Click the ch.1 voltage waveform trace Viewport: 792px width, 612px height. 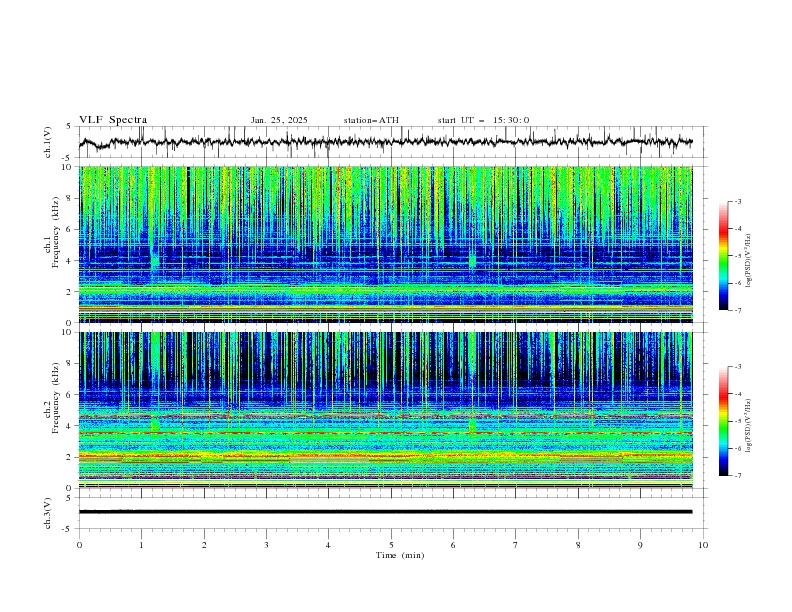tap(385, 142)
